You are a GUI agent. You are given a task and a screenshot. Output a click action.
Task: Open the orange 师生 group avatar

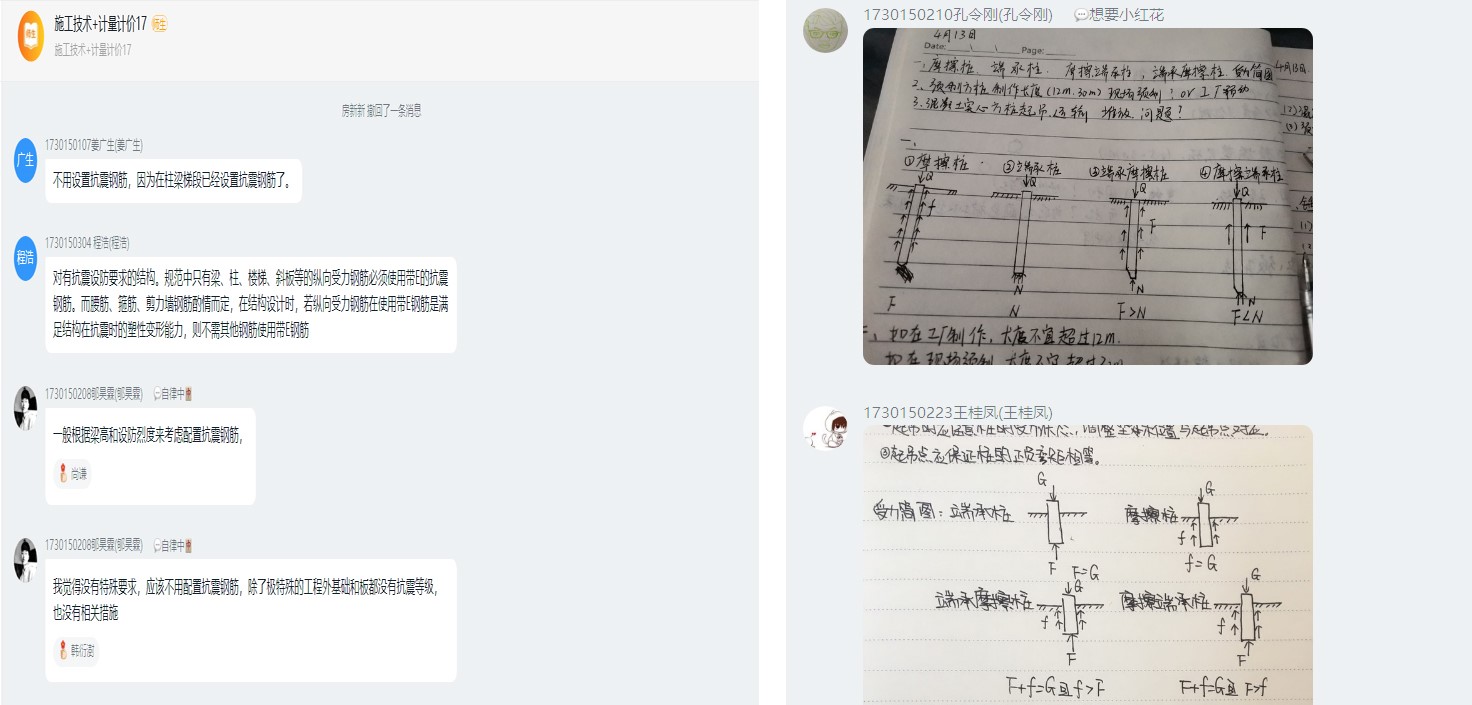(31, 36)
